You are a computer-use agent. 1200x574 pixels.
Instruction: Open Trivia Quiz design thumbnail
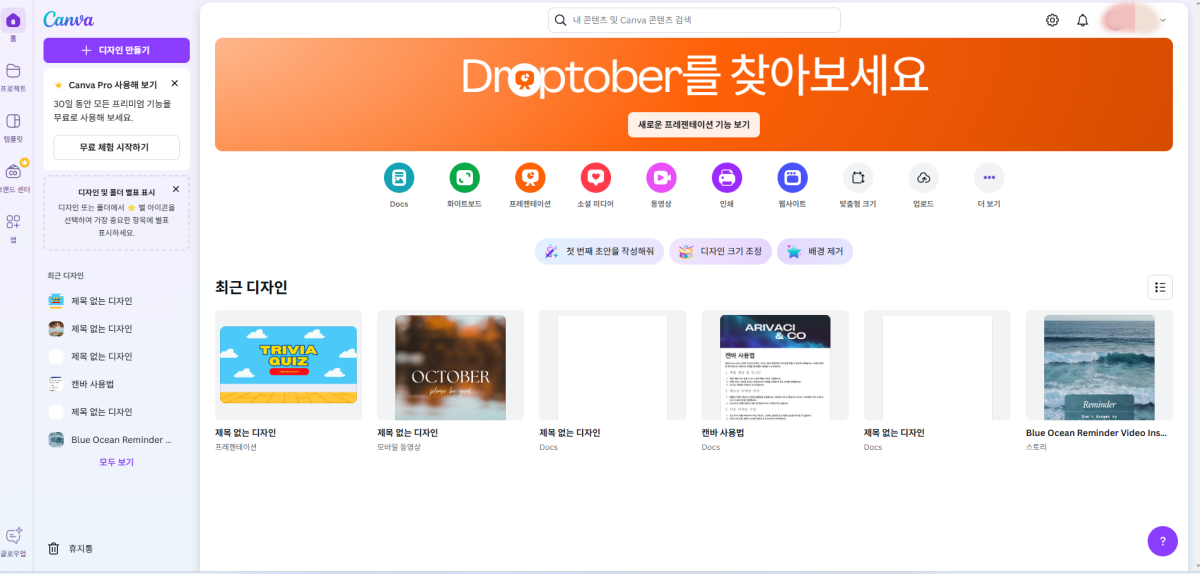pyautogui.click(x=288, y=364)
